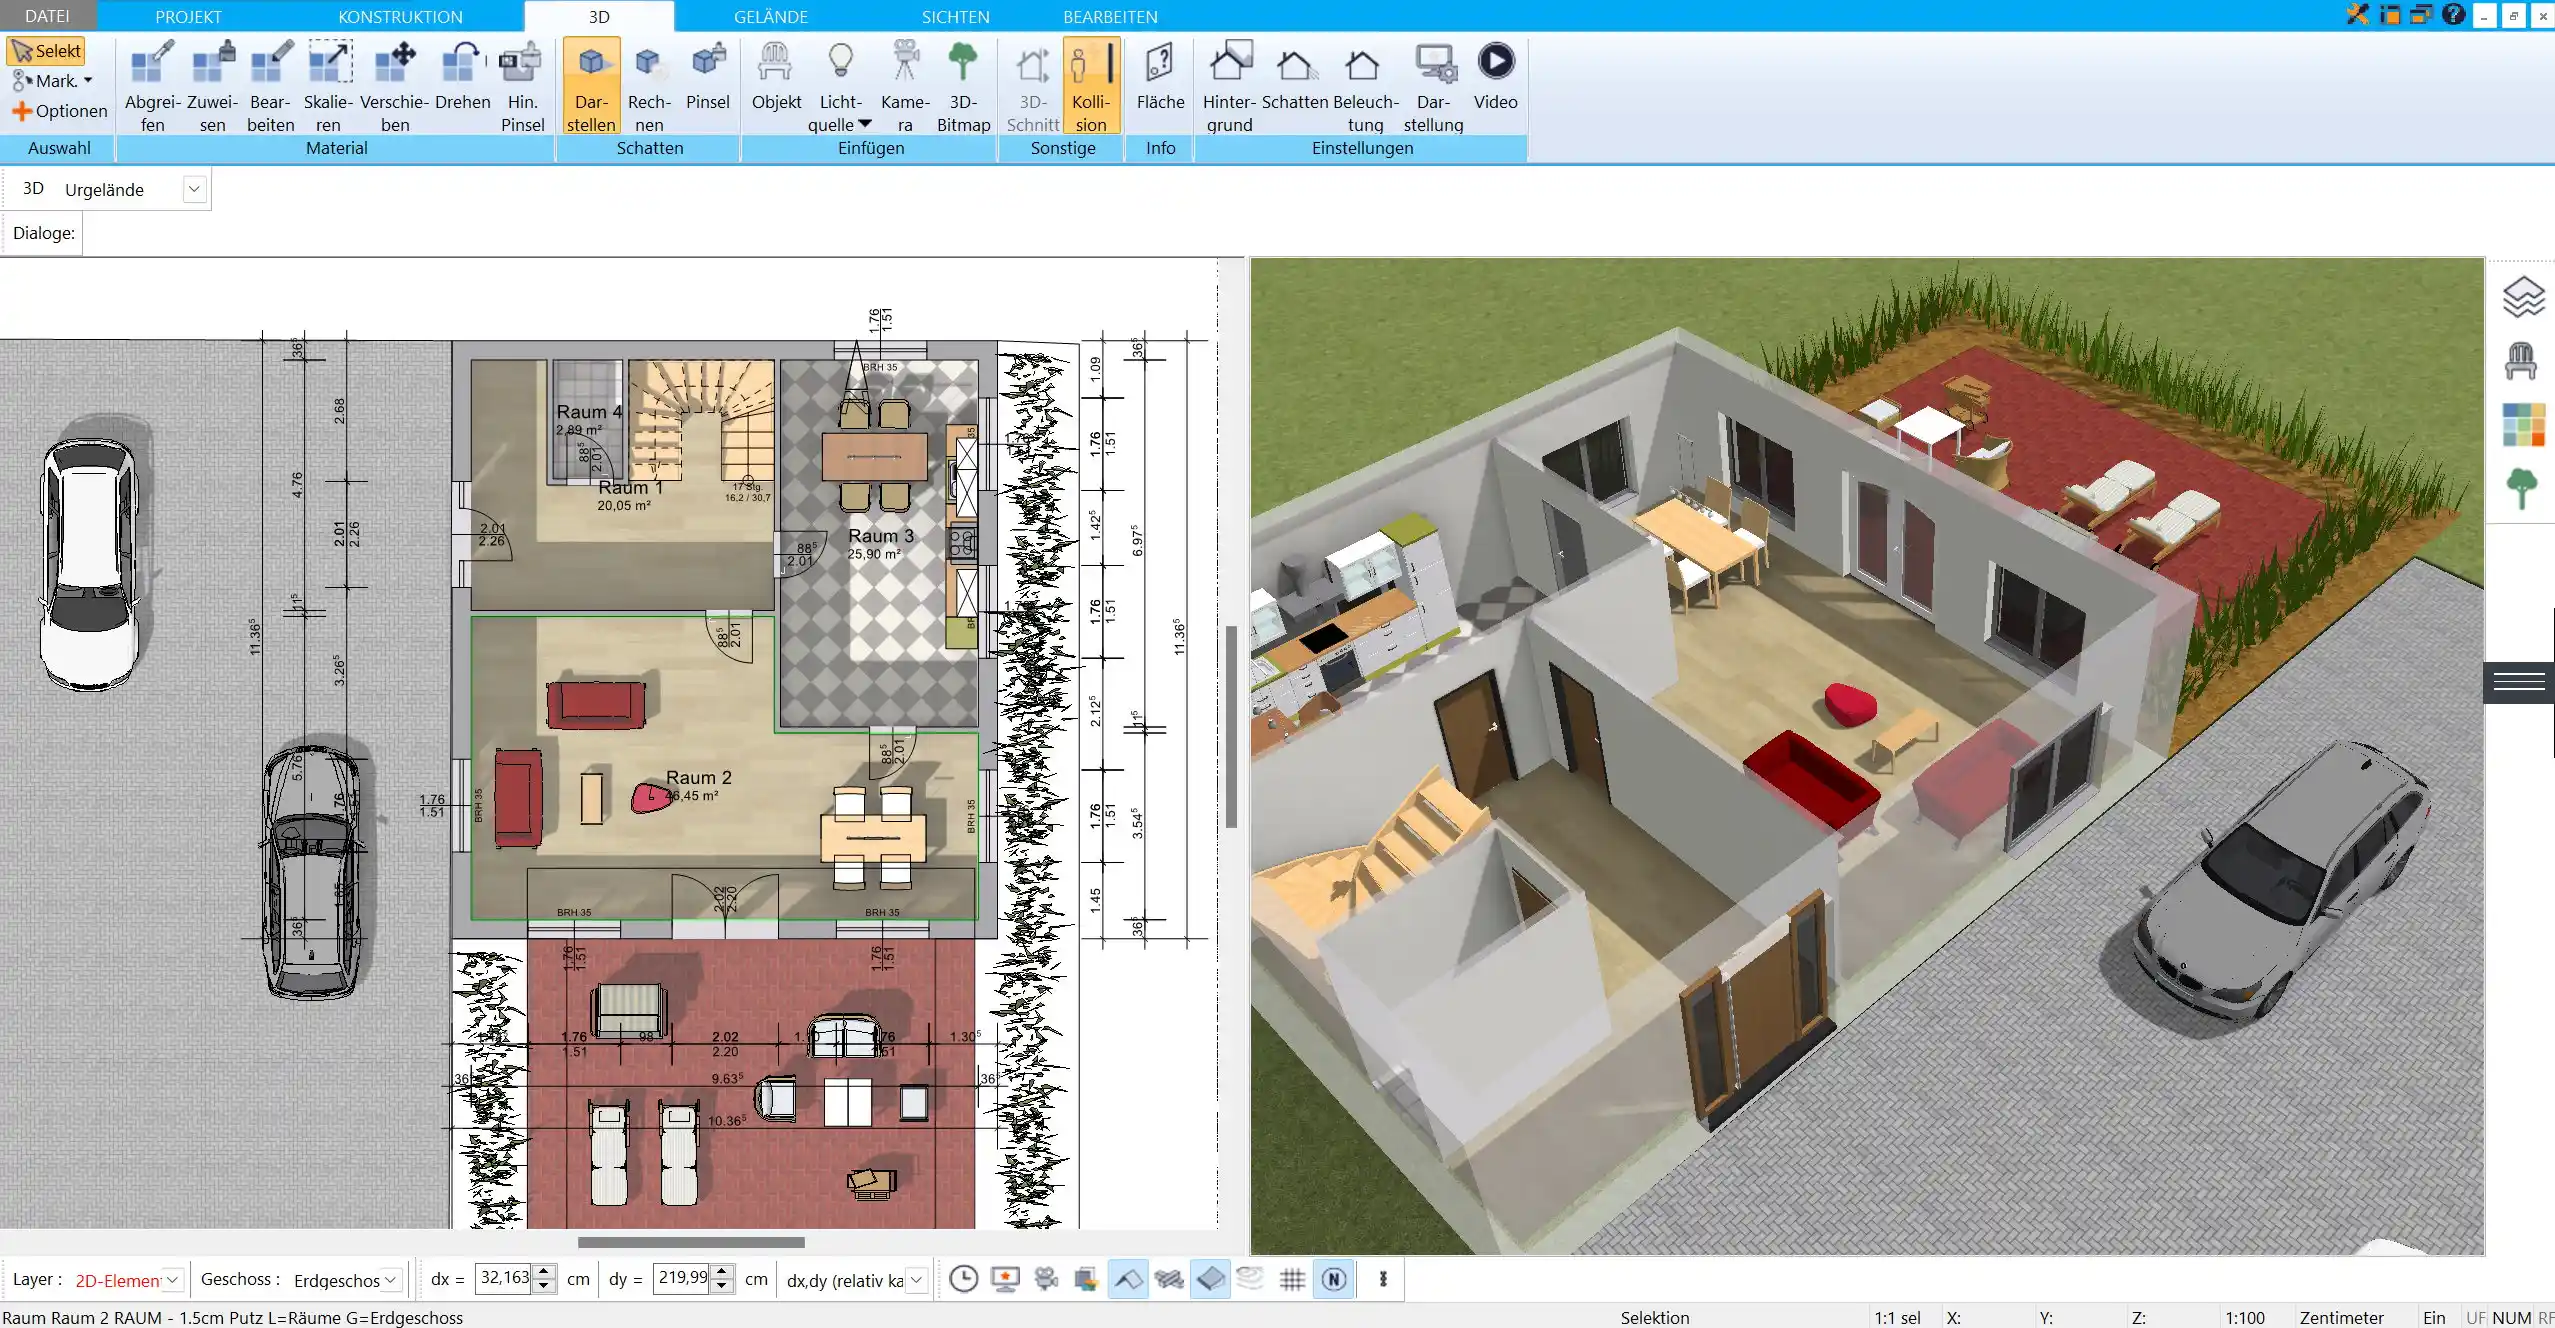Click the dx value field
The height and width of the screenshot is (1328, 2555).
(504, 1278)
